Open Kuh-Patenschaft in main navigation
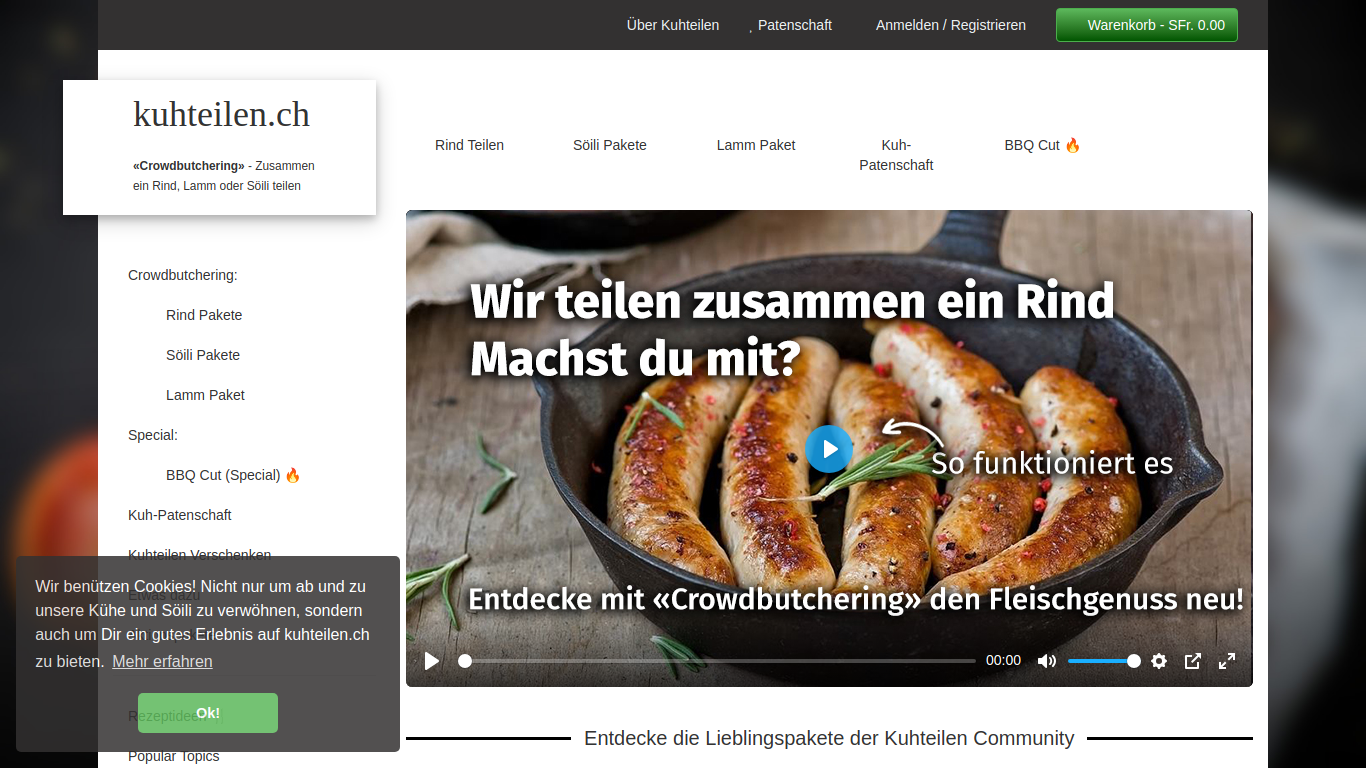 click(896, 155)
